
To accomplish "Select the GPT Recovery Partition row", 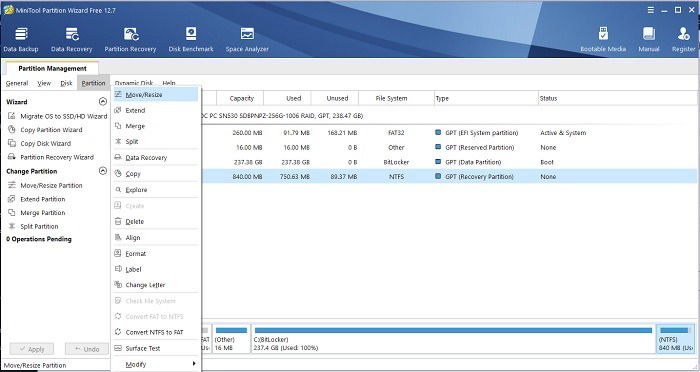I will coord(449,176).
